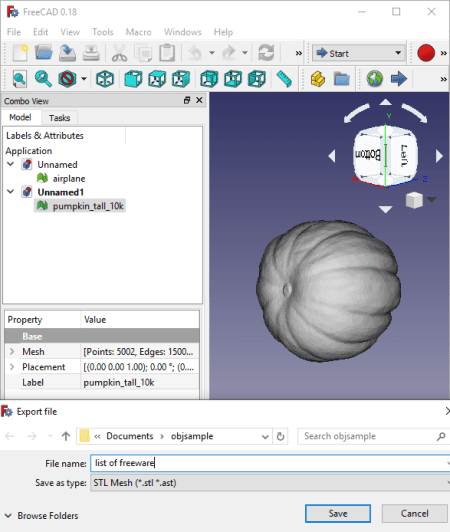This screenshot has width=450, height=532.
Task: Select the Top view cube icon
Action: point(157,79)
